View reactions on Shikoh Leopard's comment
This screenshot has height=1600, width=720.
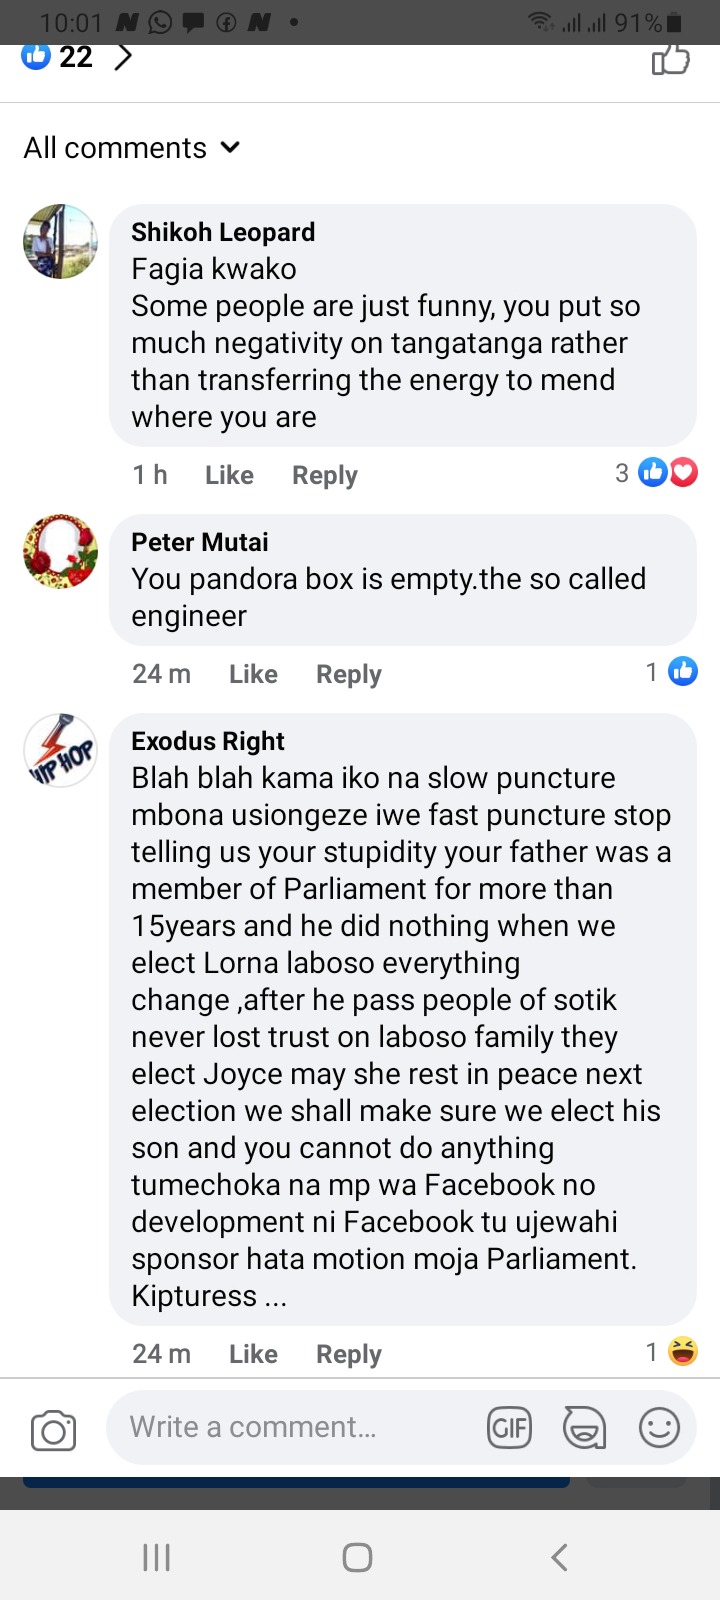pyautogui.click(x=656, y=473)
